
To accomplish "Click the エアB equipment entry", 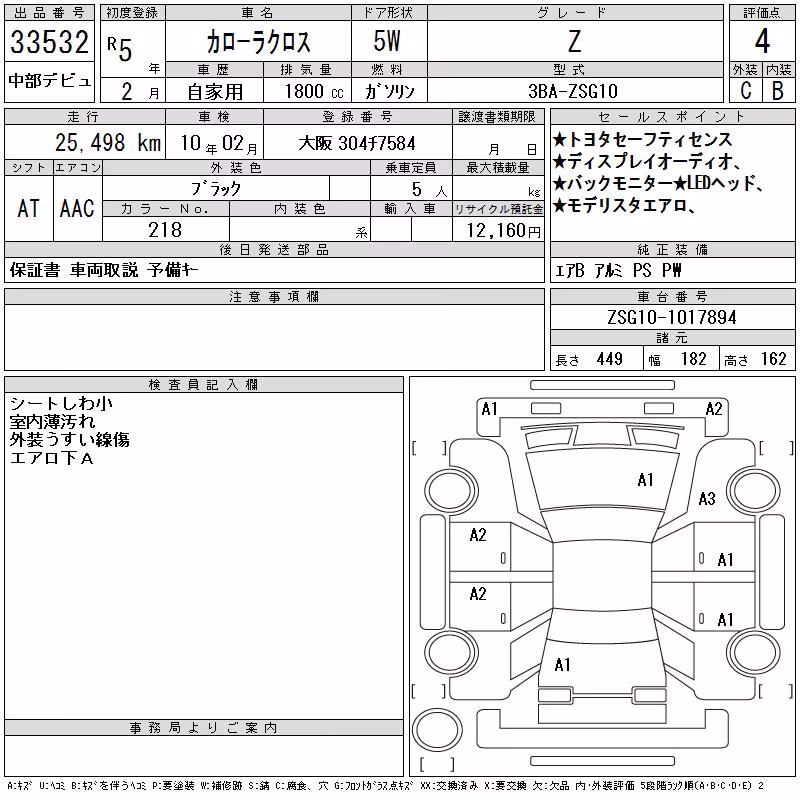I will pos(569,271).
